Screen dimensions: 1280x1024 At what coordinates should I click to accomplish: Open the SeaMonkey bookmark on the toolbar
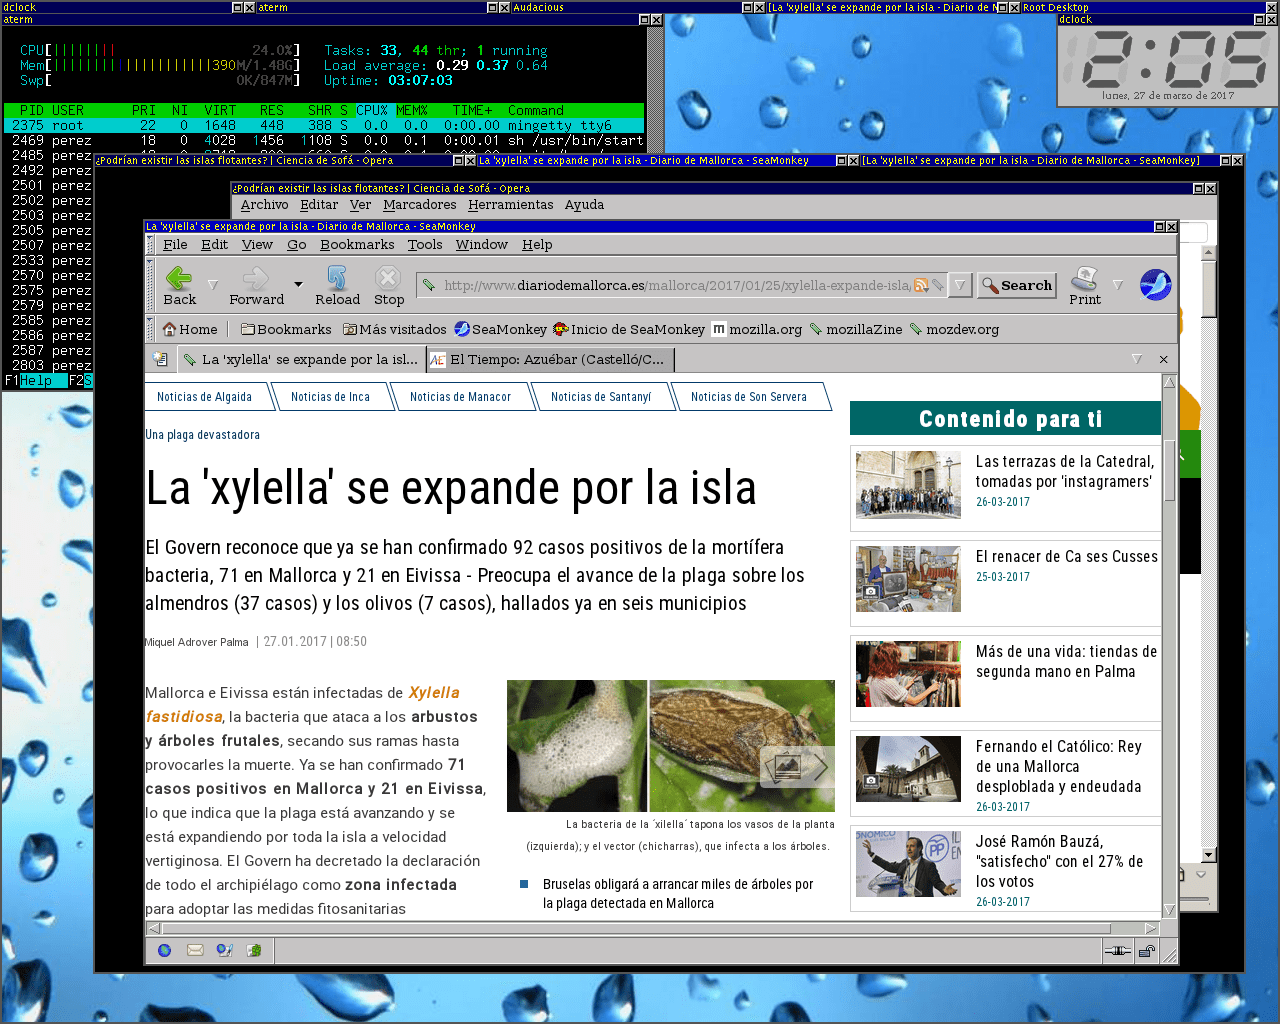coord(500,329)
